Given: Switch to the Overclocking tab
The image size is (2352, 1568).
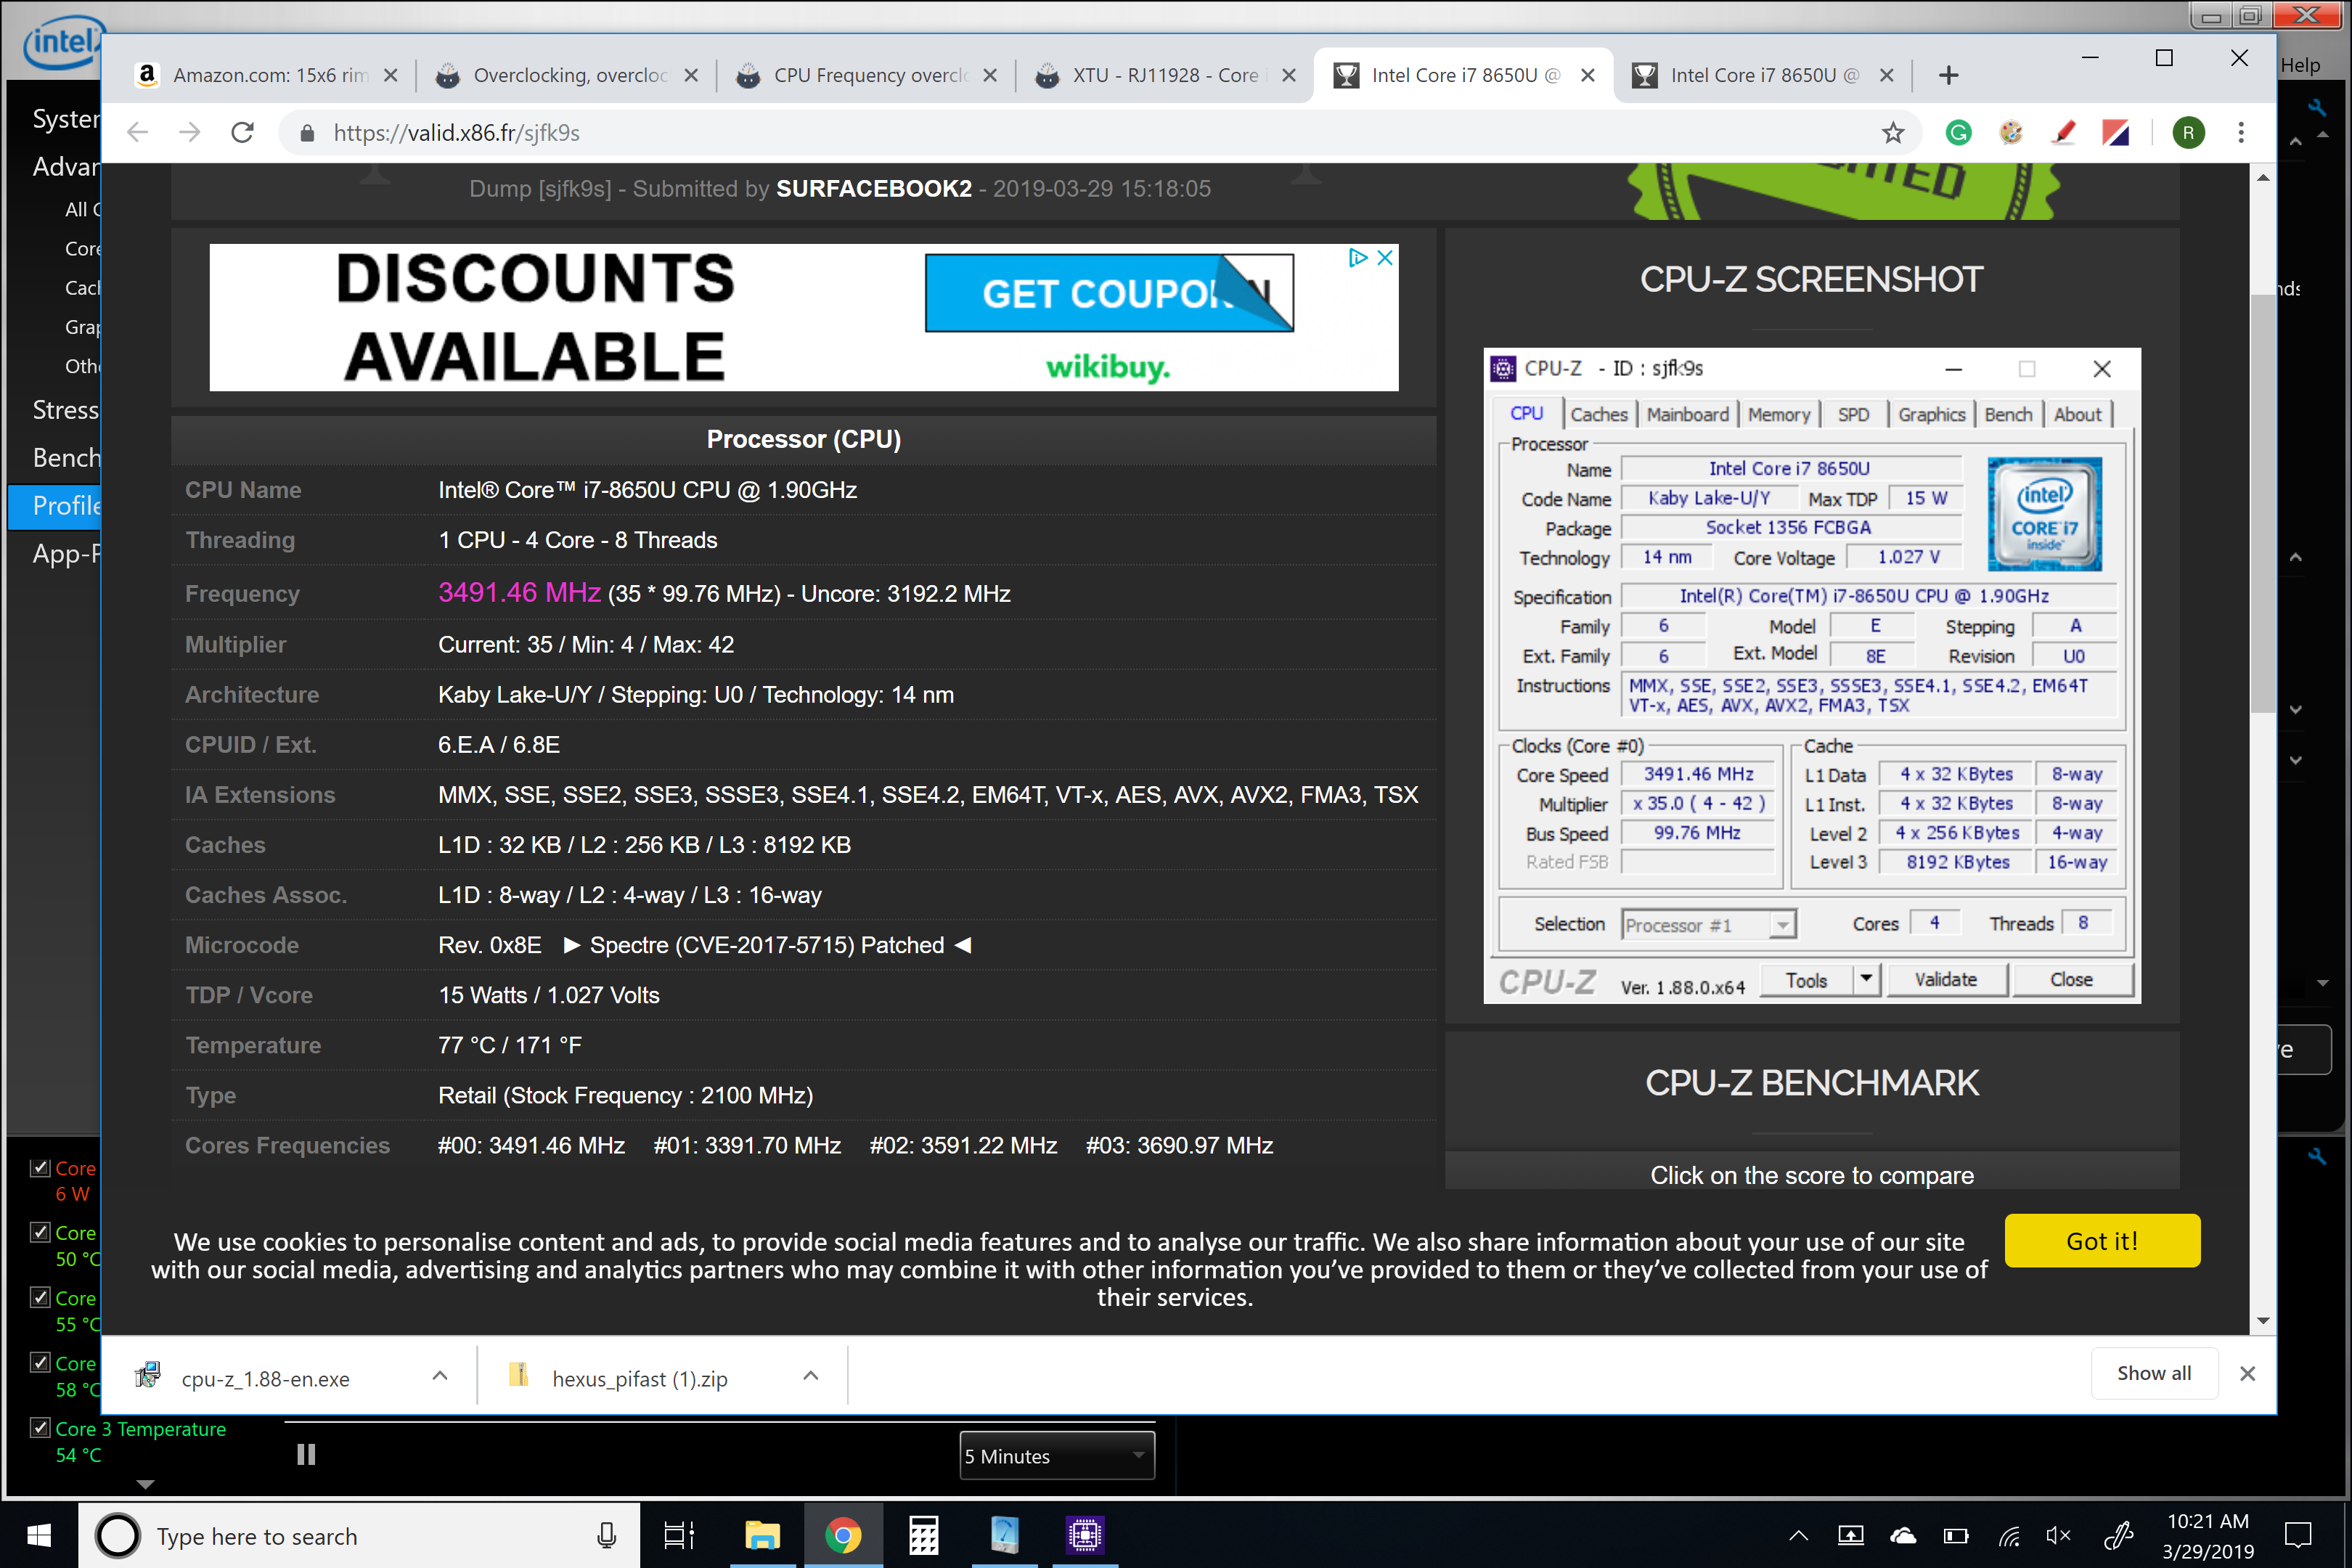Looking at the screenshot, I should click(x=567, y=75).
